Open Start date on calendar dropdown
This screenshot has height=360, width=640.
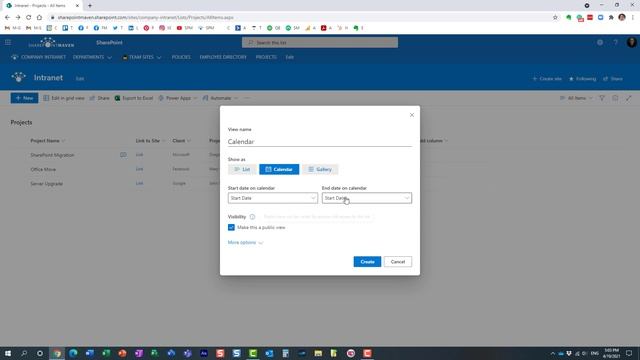click(273, 198)
